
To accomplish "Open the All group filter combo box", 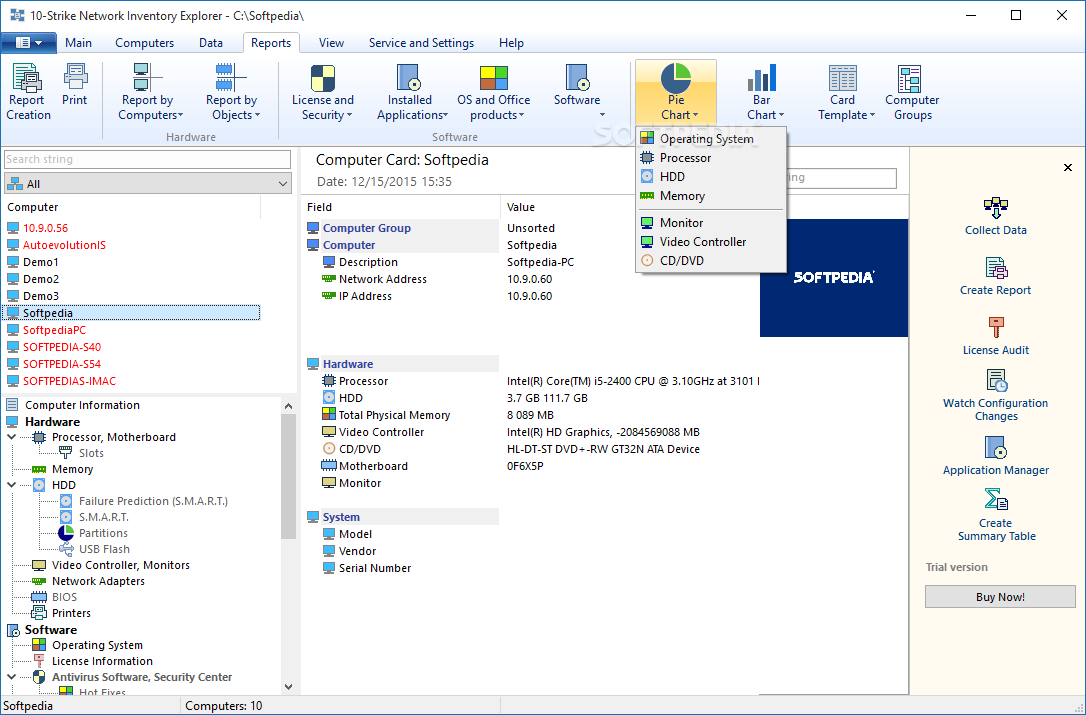I will click(148, 184).
